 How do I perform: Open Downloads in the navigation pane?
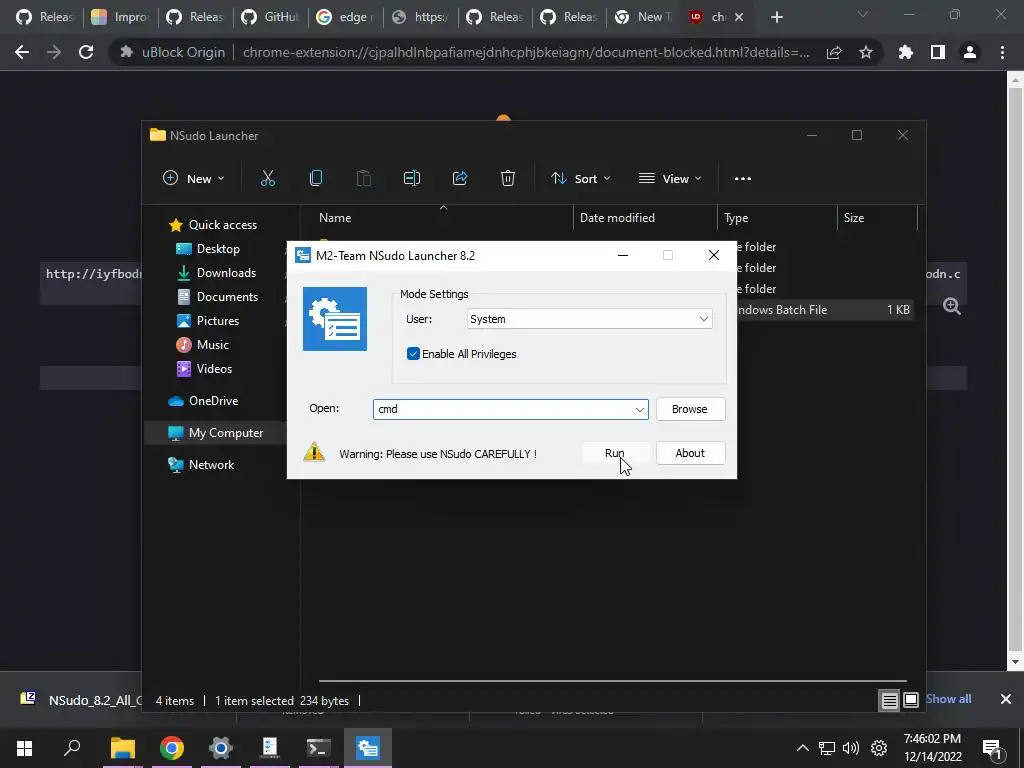point(216,273)
